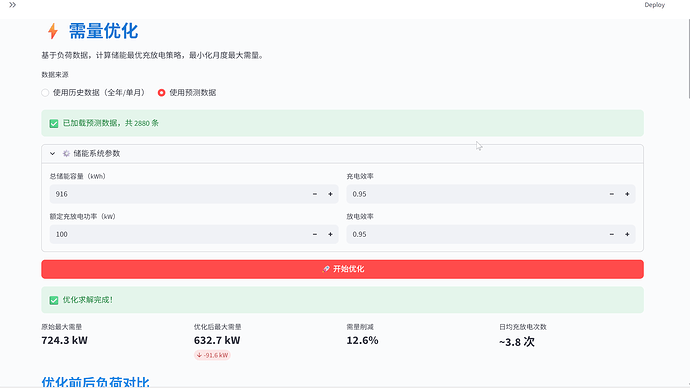Click the -91.6 kW delta badge
690x388 pixels.
tap(212, 355)
